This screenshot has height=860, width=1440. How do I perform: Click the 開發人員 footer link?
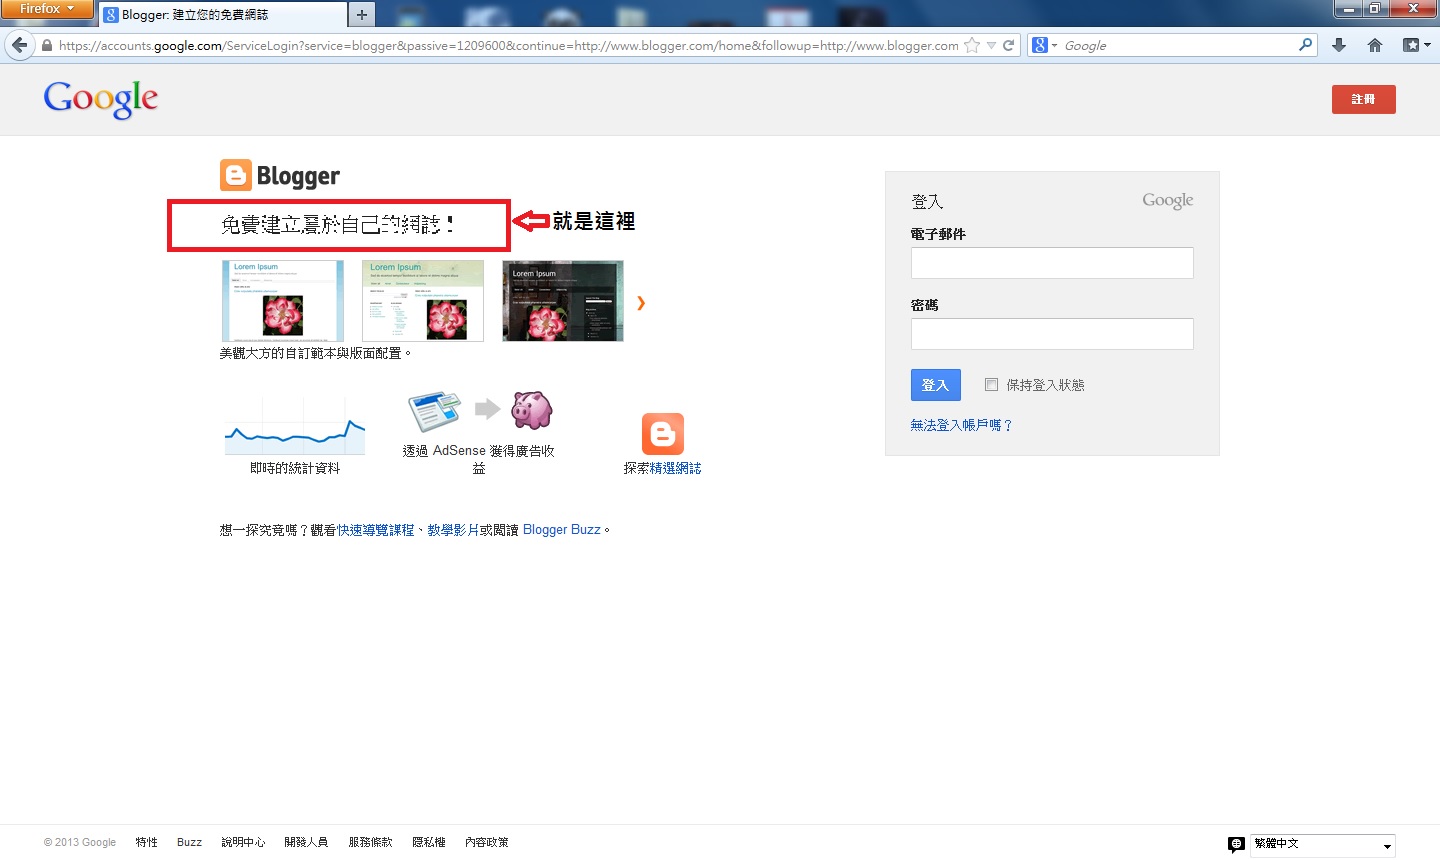pyautogui.click(x=306, y=842)
